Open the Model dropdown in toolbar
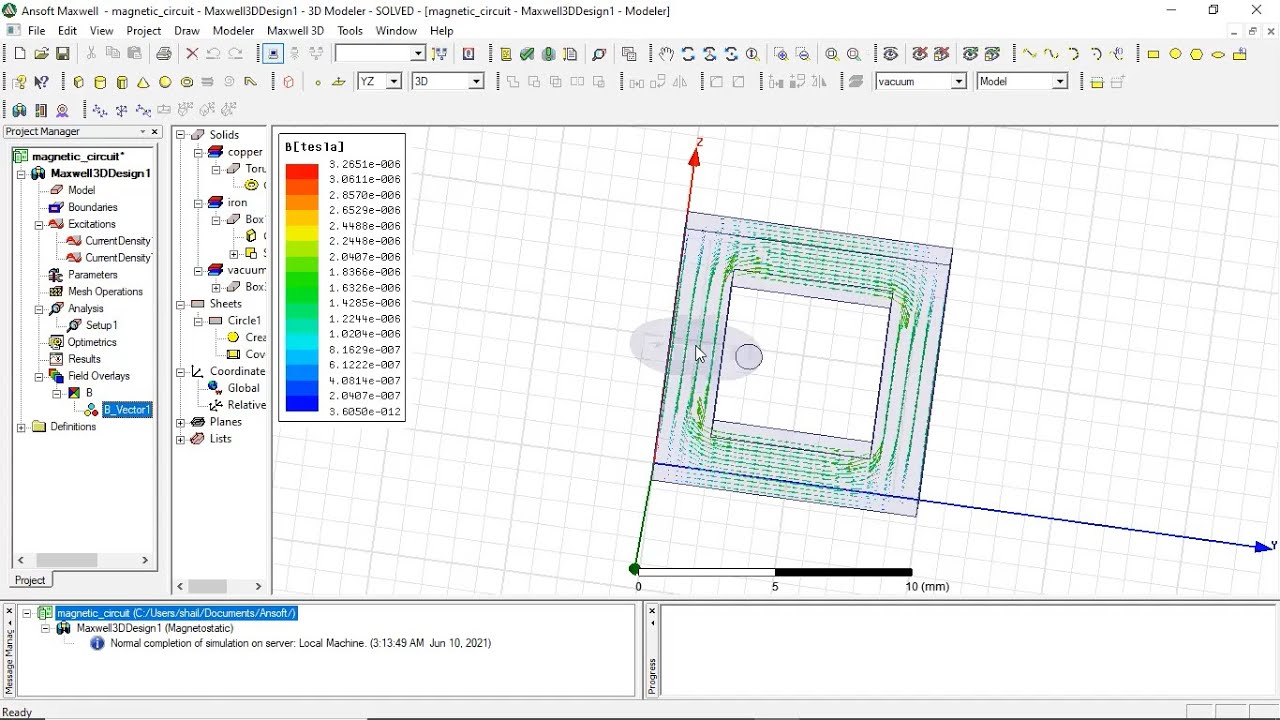This screenshot has width=1280, height=720. [x=1060, y=82]
